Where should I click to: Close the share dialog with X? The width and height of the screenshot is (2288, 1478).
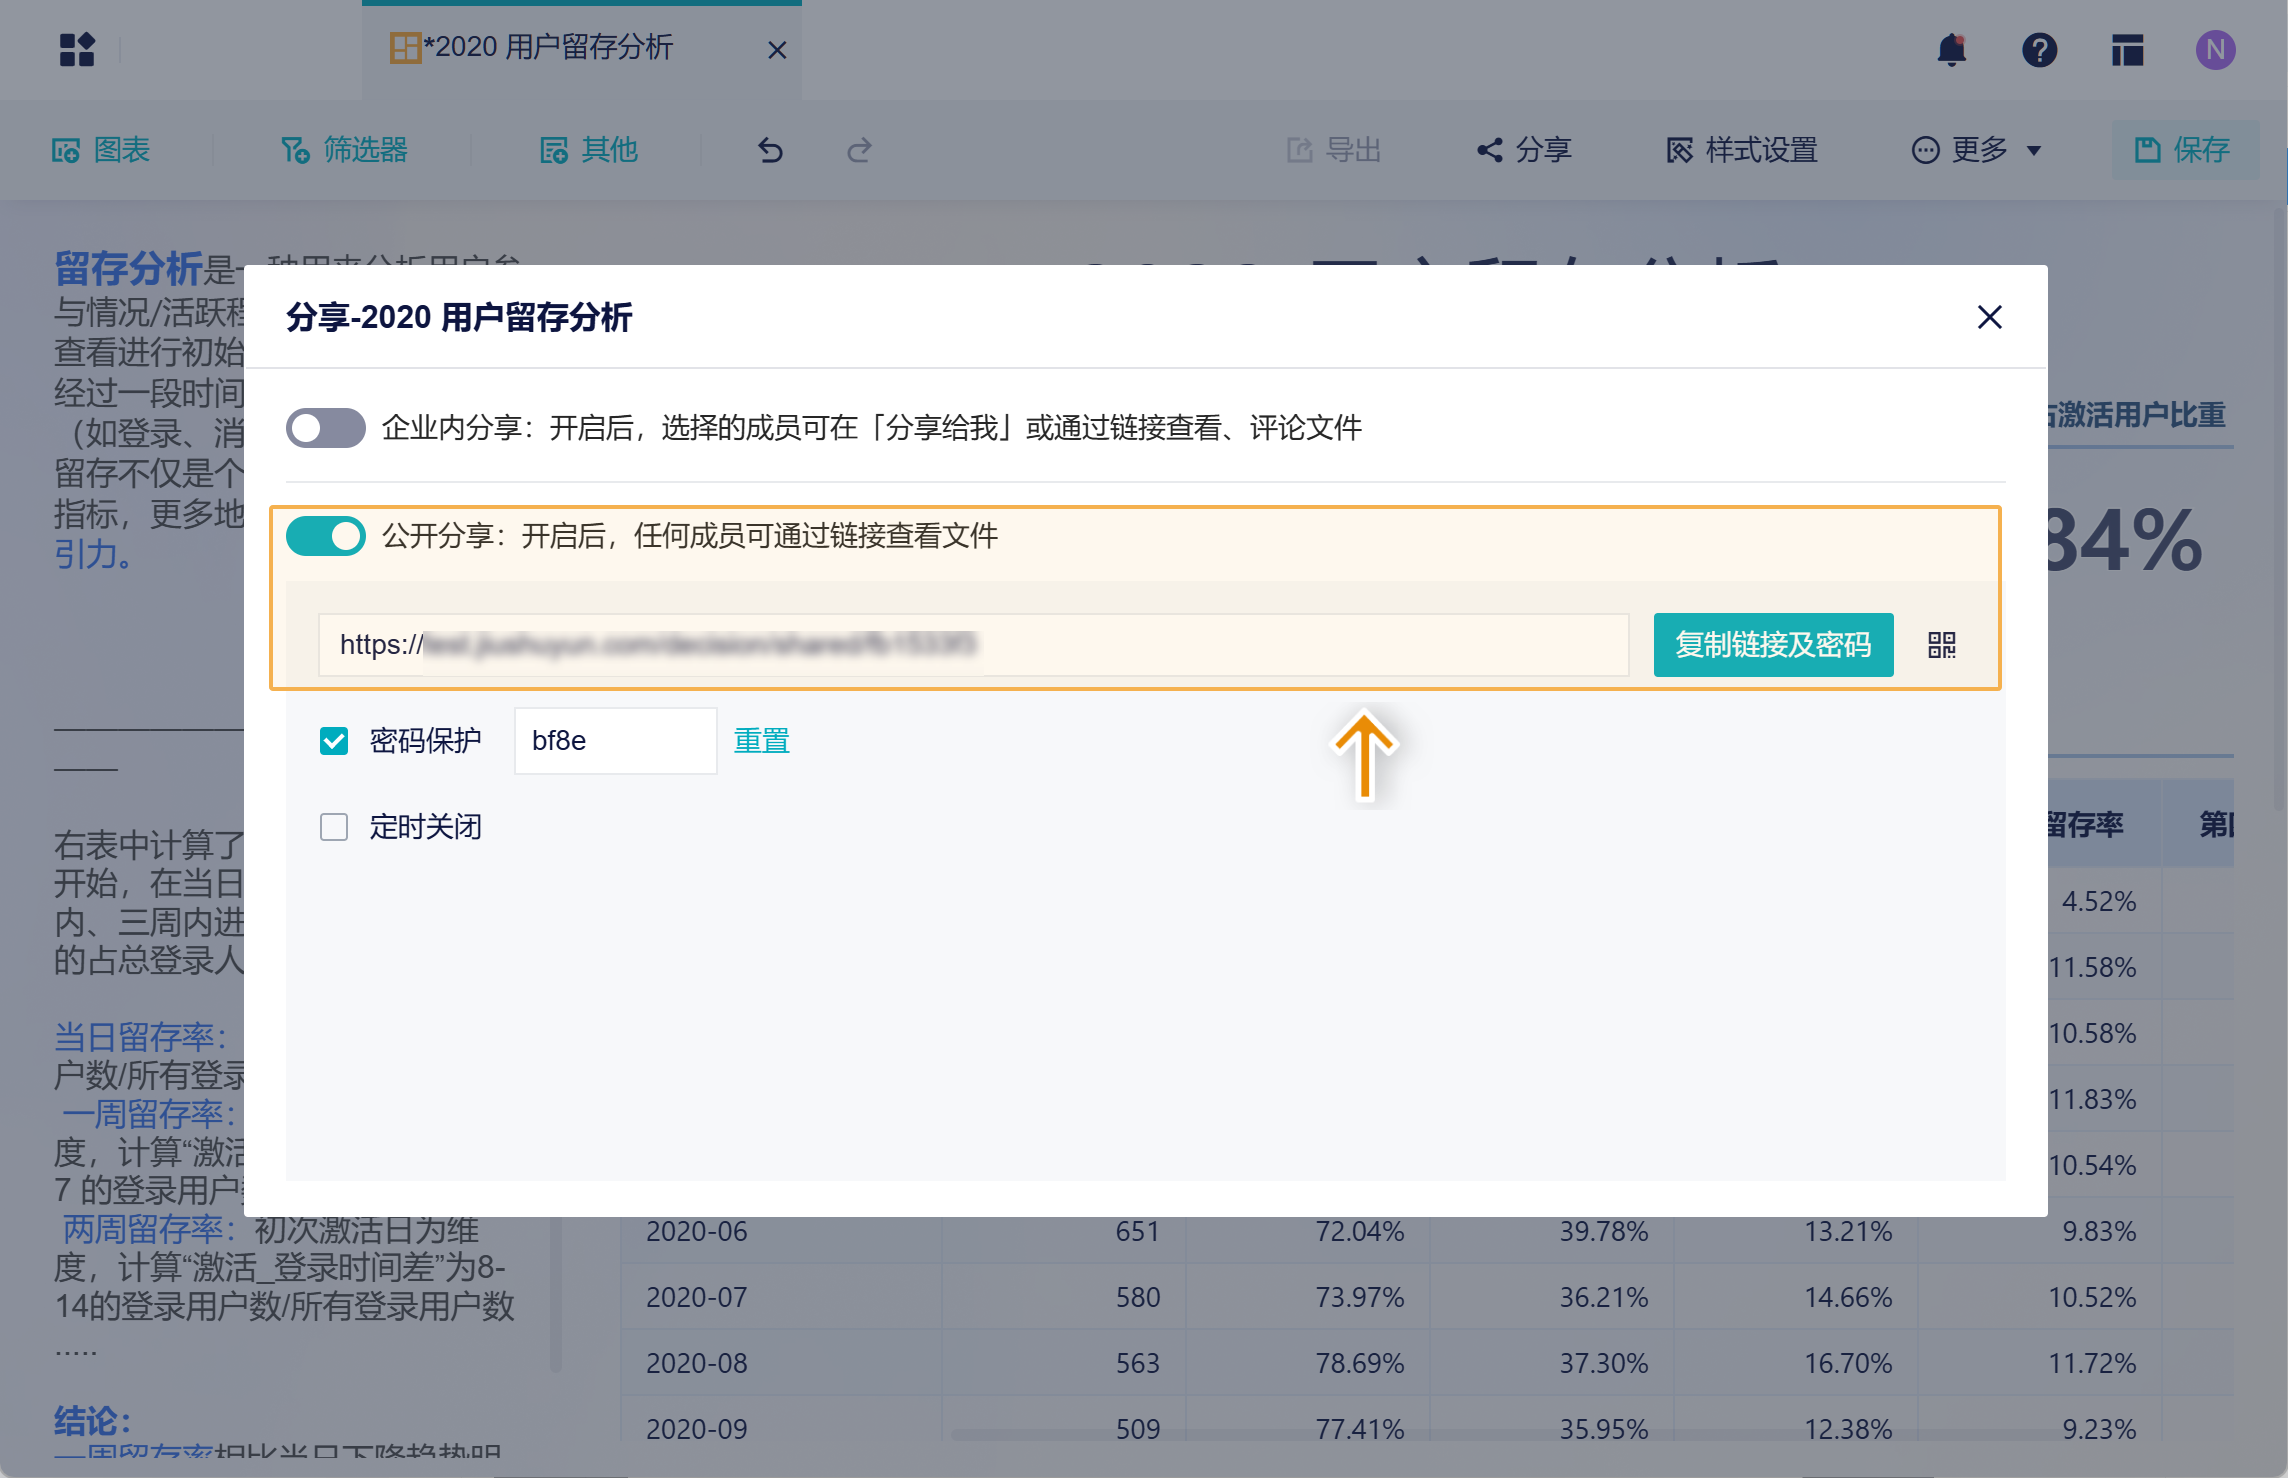[x=1989, y=317]
